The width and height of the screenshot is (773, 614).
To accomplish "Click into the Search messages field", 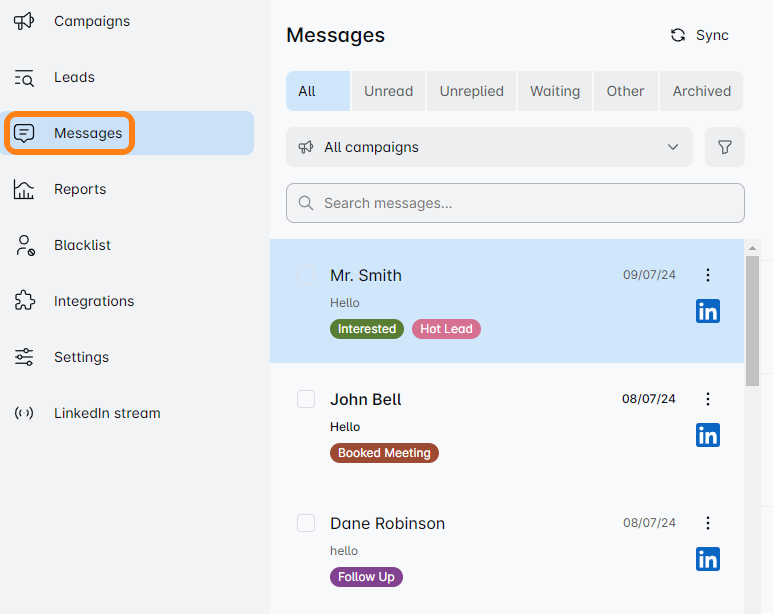I will [515, 203].
